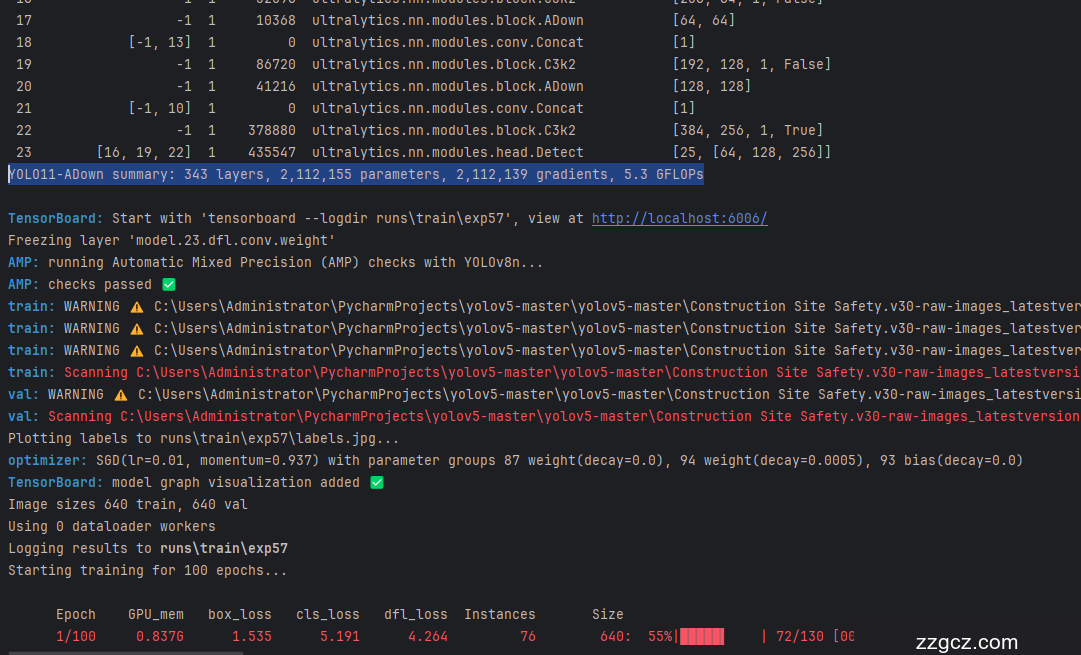This screenshot has height=655, width=1081.
Task: Click the zzgcz.com watermark
Action: coord(966,642)
